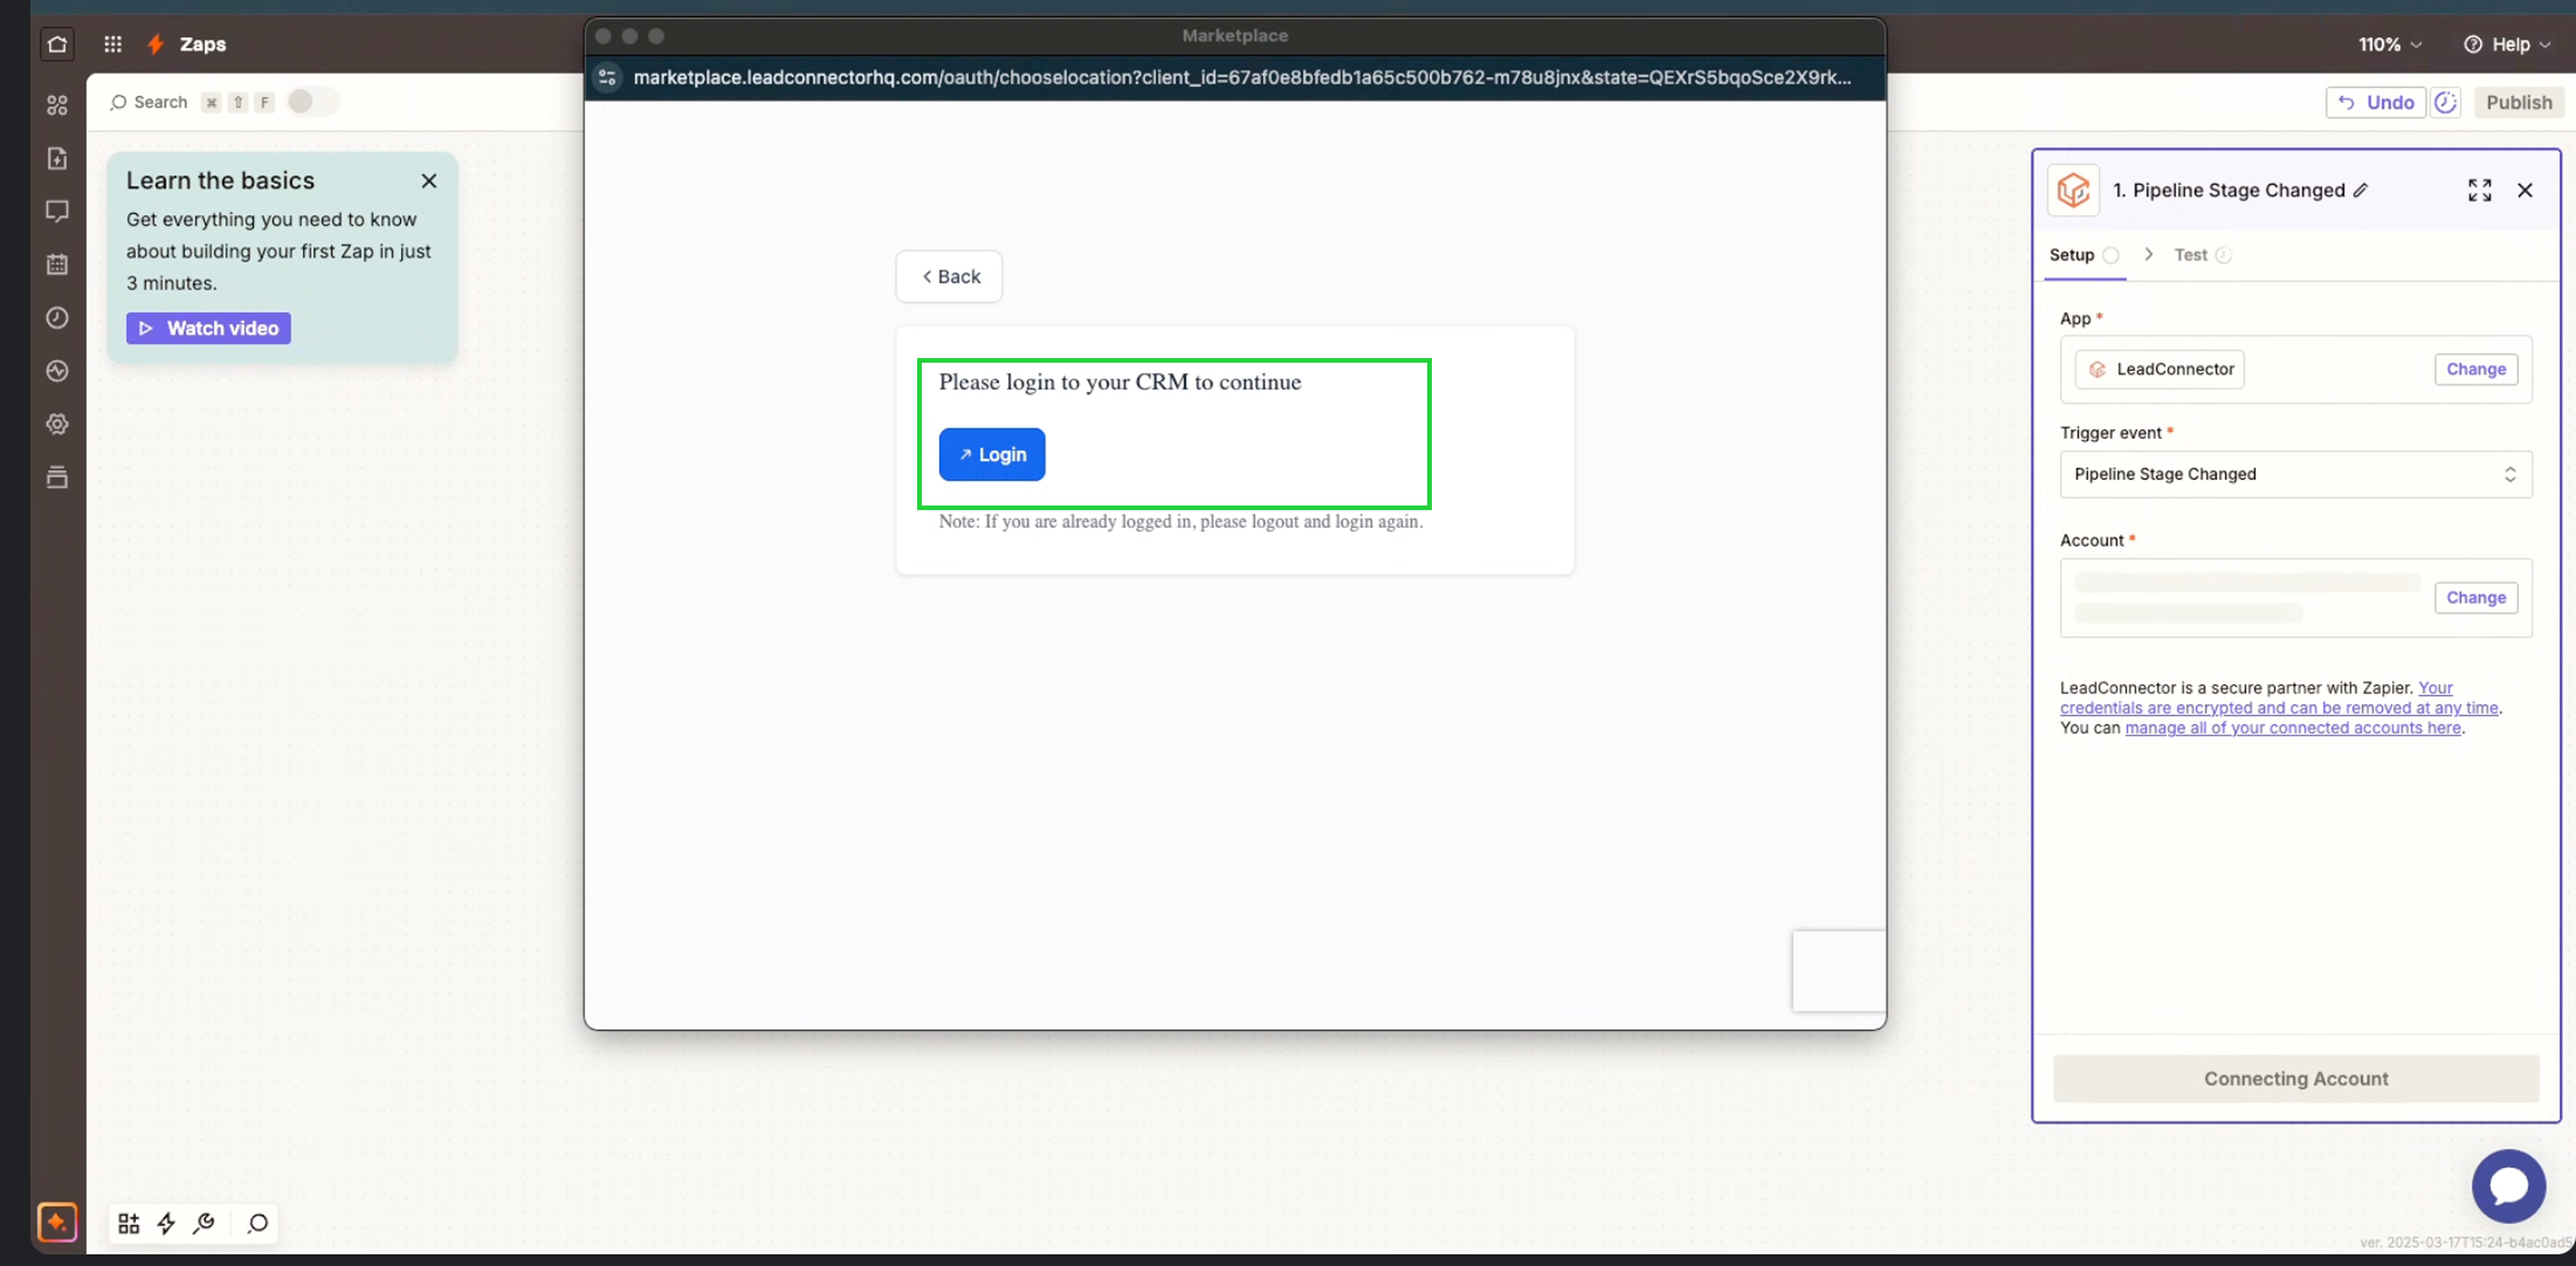
Task: Expand the Help menu
Action: pos(2509,44)
